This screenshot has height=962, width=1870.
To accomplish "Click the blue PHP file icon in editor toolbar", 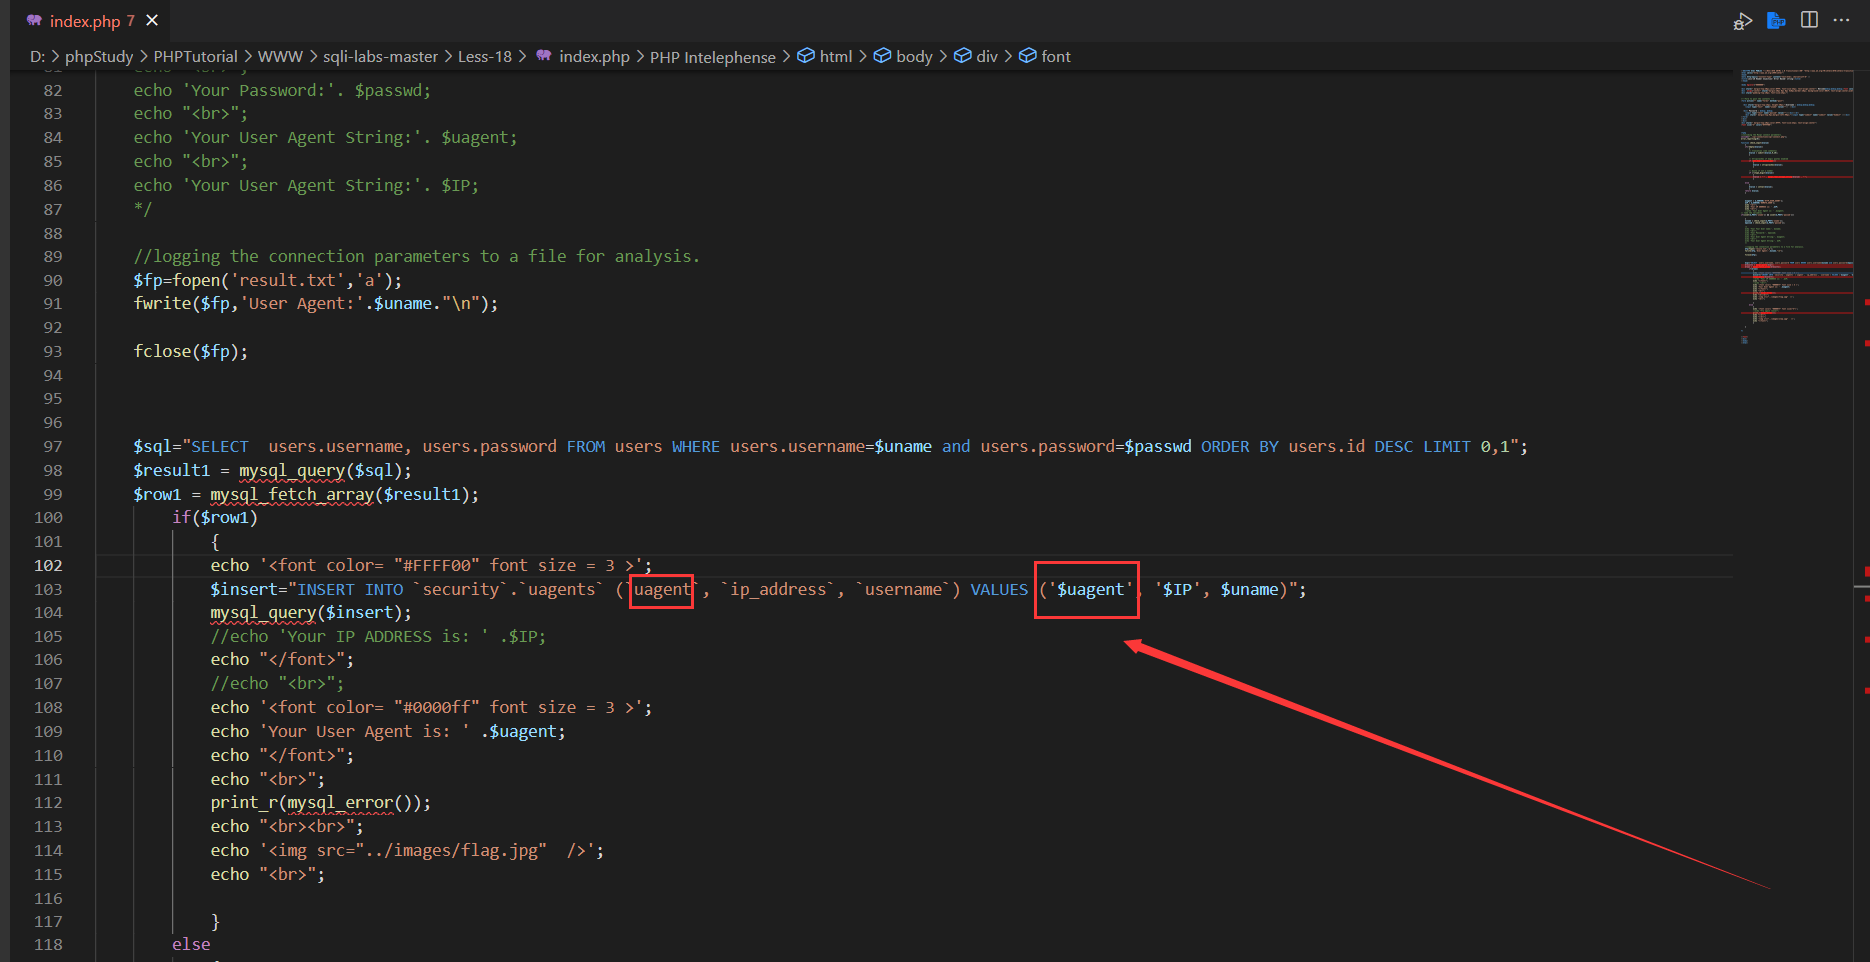I will [1776, 21].
